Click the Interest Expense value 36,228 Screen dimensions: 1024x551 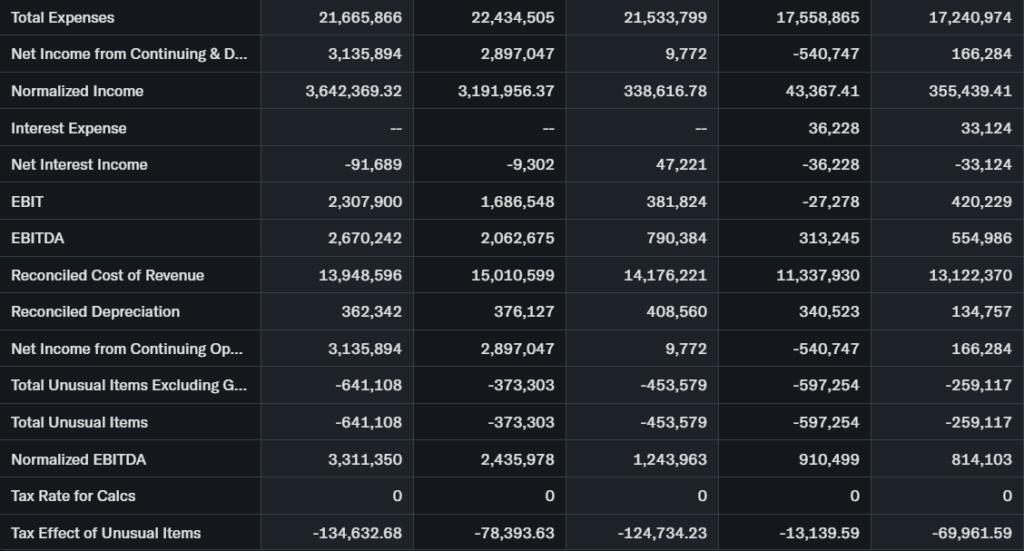point(833,128)
